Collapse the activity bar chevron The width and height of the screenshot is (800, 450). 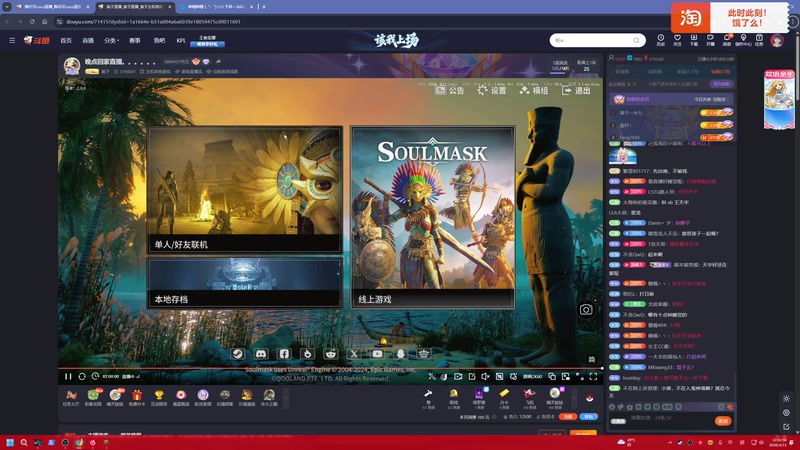point(286,397)
